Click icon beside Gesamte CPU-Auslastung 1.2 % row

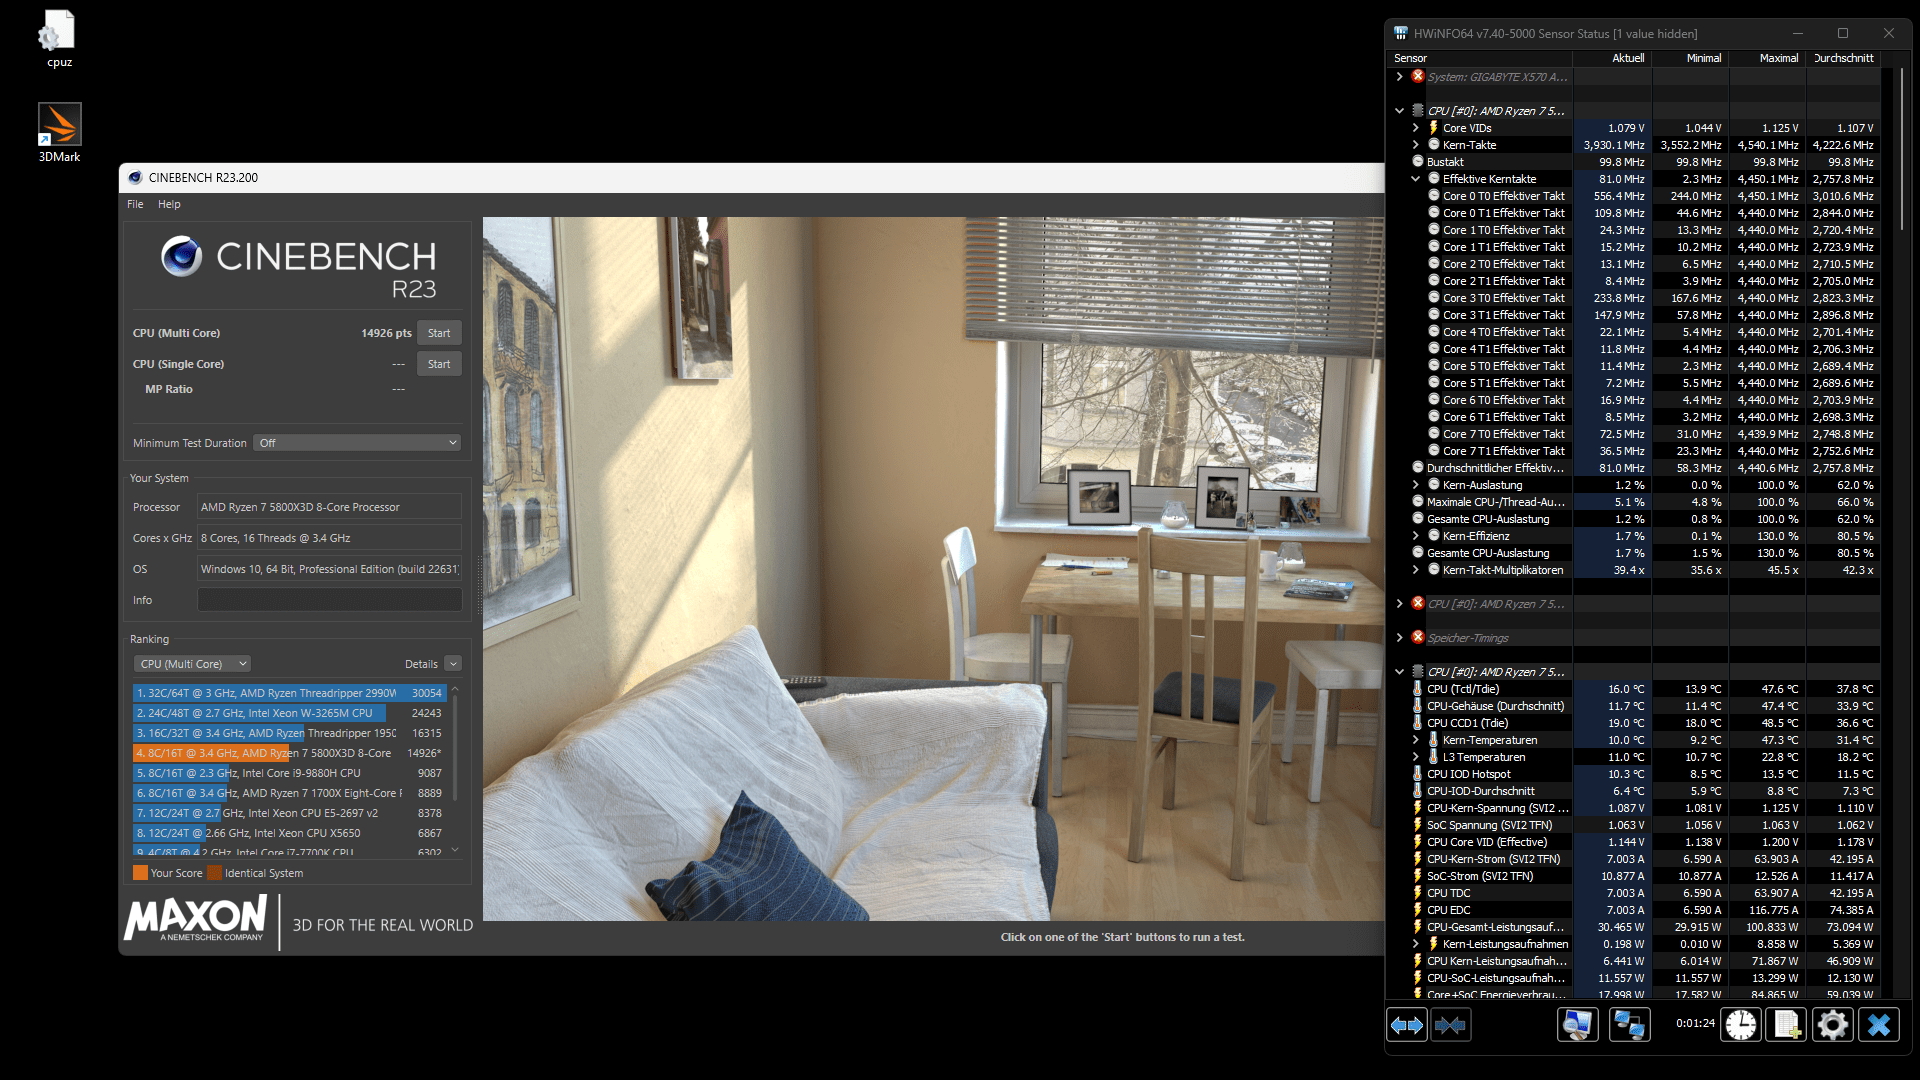pyautogui.click(x=1418, y=518)
